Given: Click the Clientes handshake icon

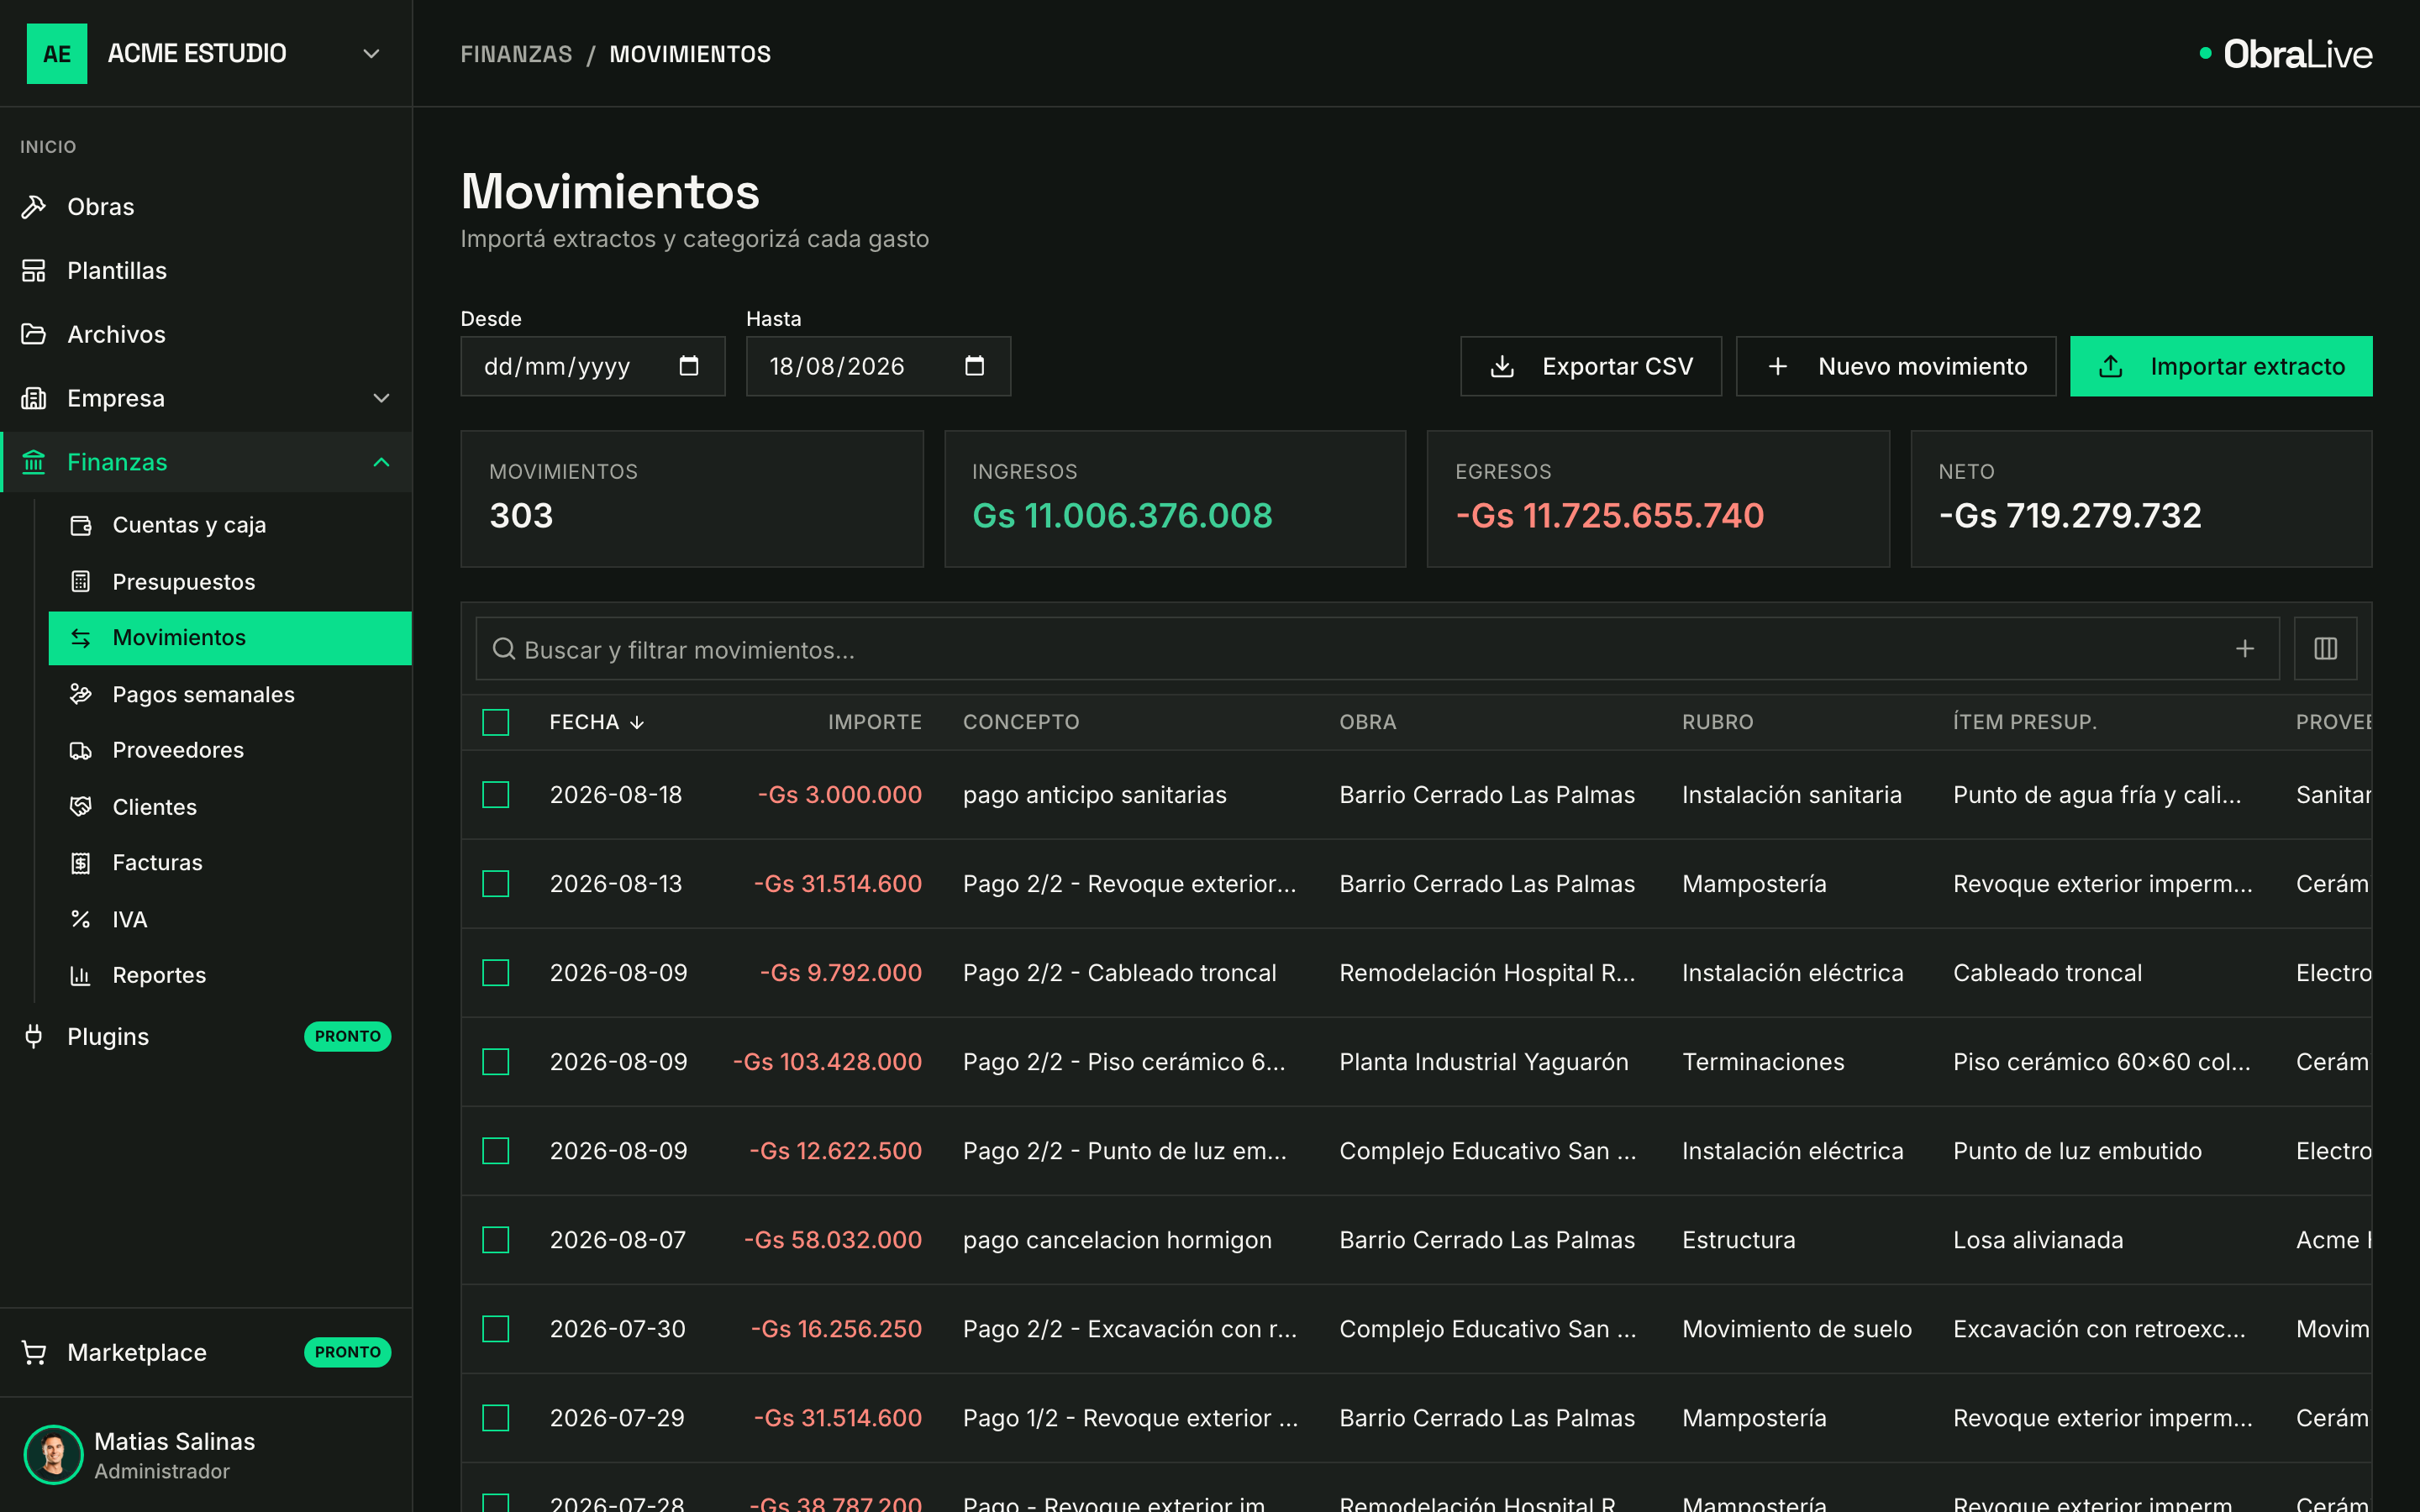Looking at the screenshot, I should (81, 807).
